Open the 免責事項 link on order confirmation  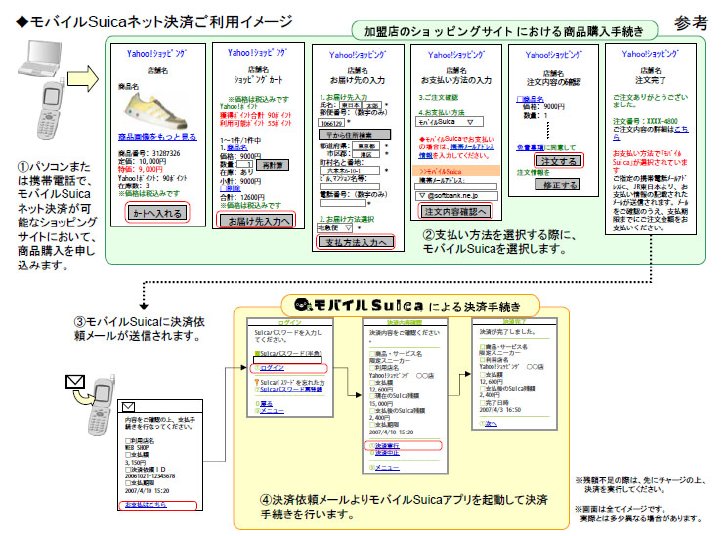tap(530, 148)
